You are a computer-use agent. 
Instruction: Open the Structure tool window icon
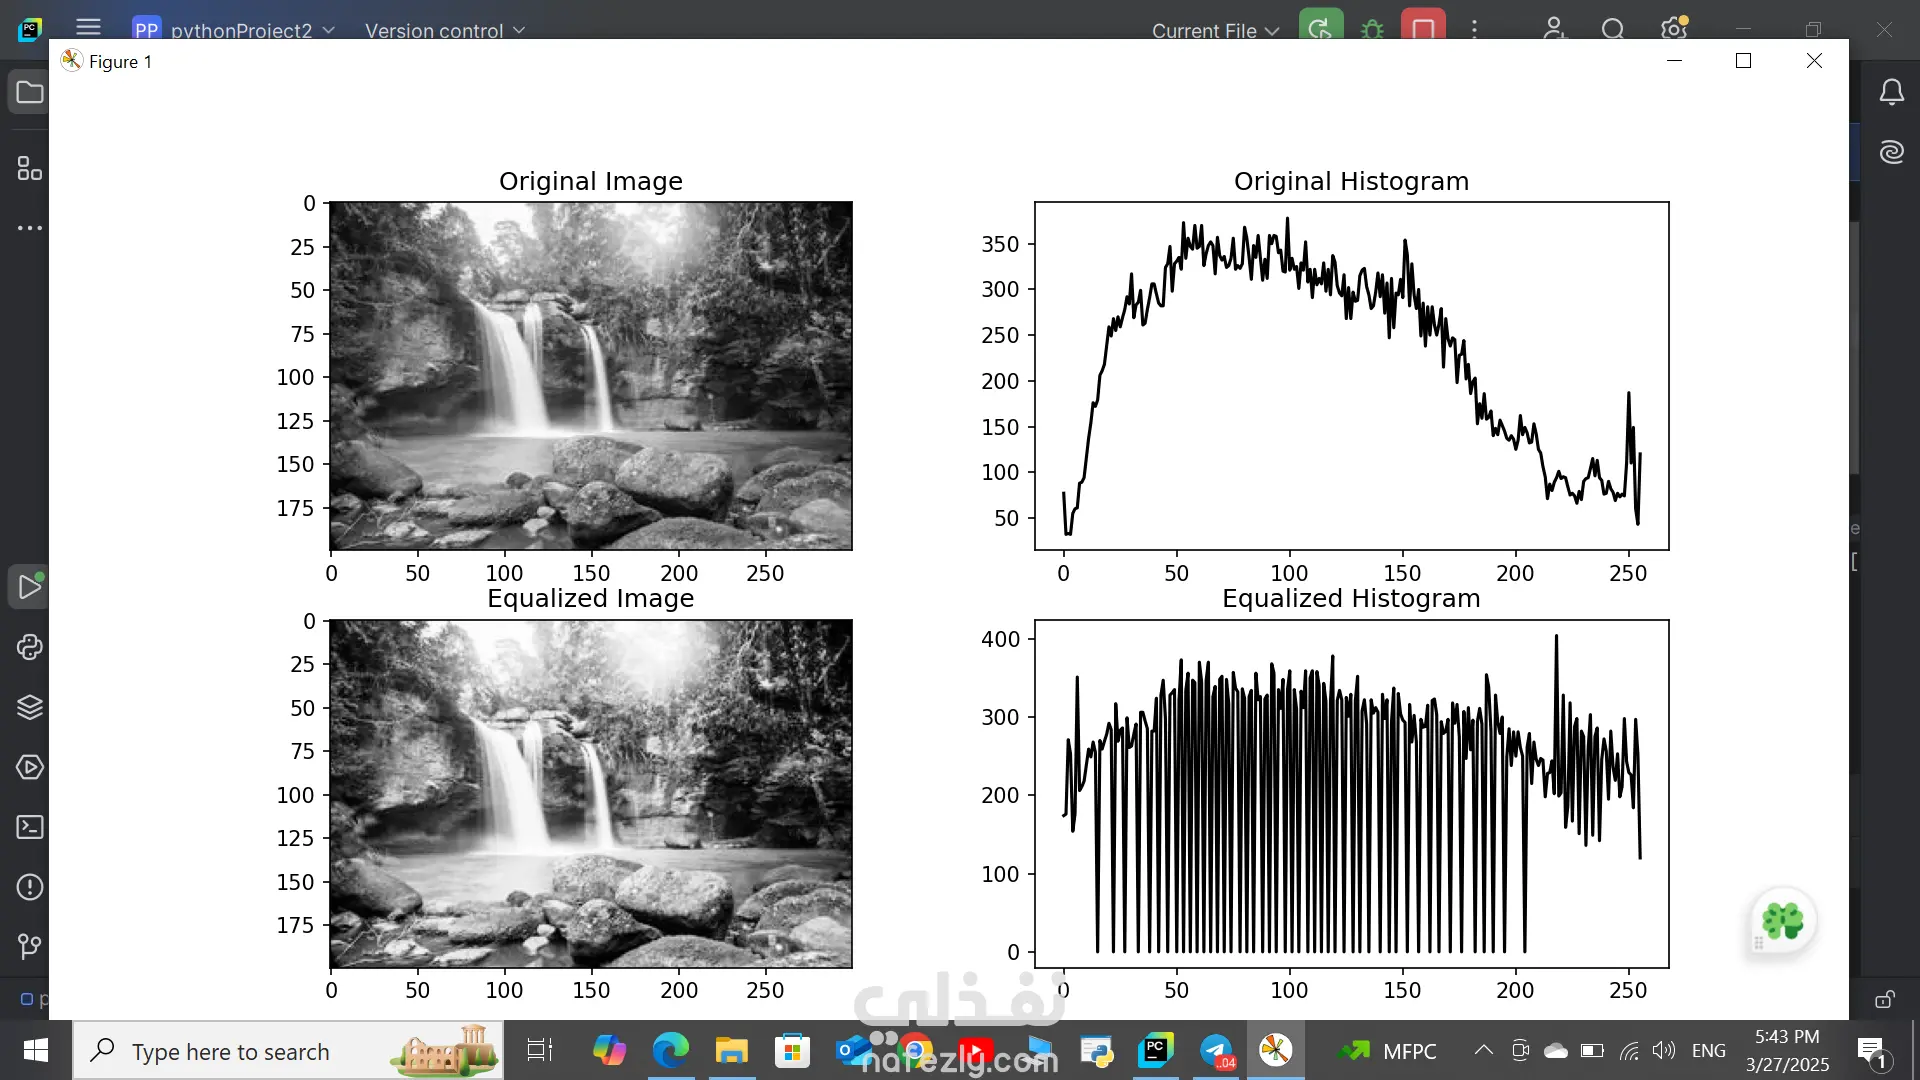tap(30, 168)
